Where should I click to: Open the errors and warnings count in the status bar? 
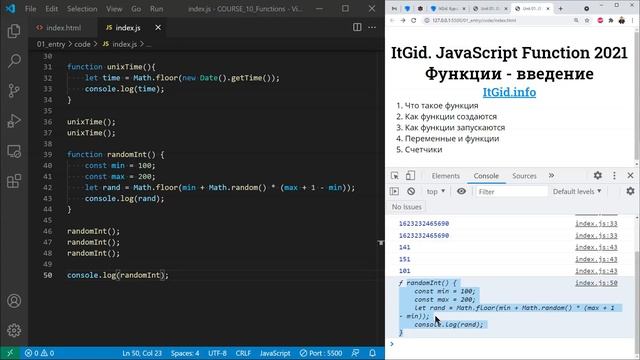coord(39,353)
